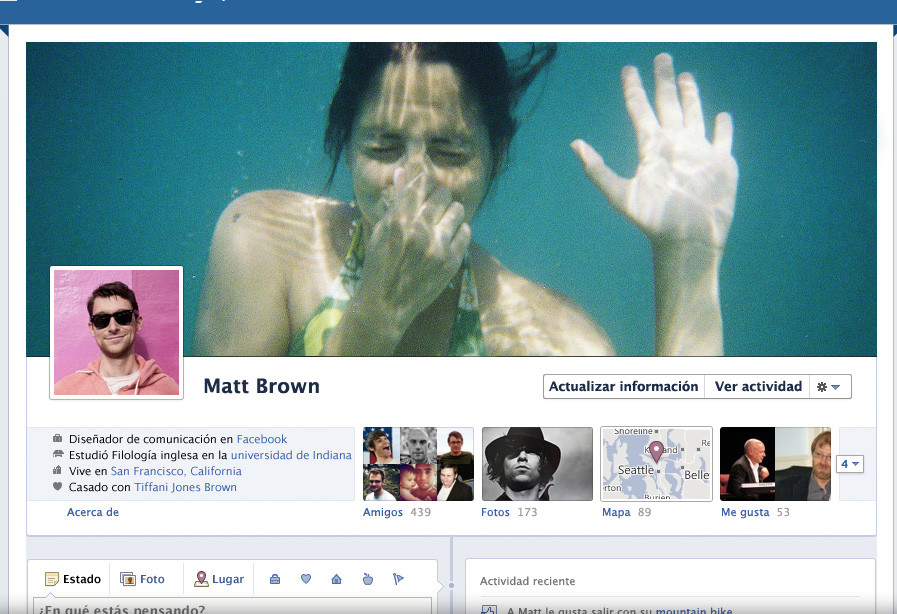
Task: Open the Me gusta 53 link
Action: pos(755,512)
